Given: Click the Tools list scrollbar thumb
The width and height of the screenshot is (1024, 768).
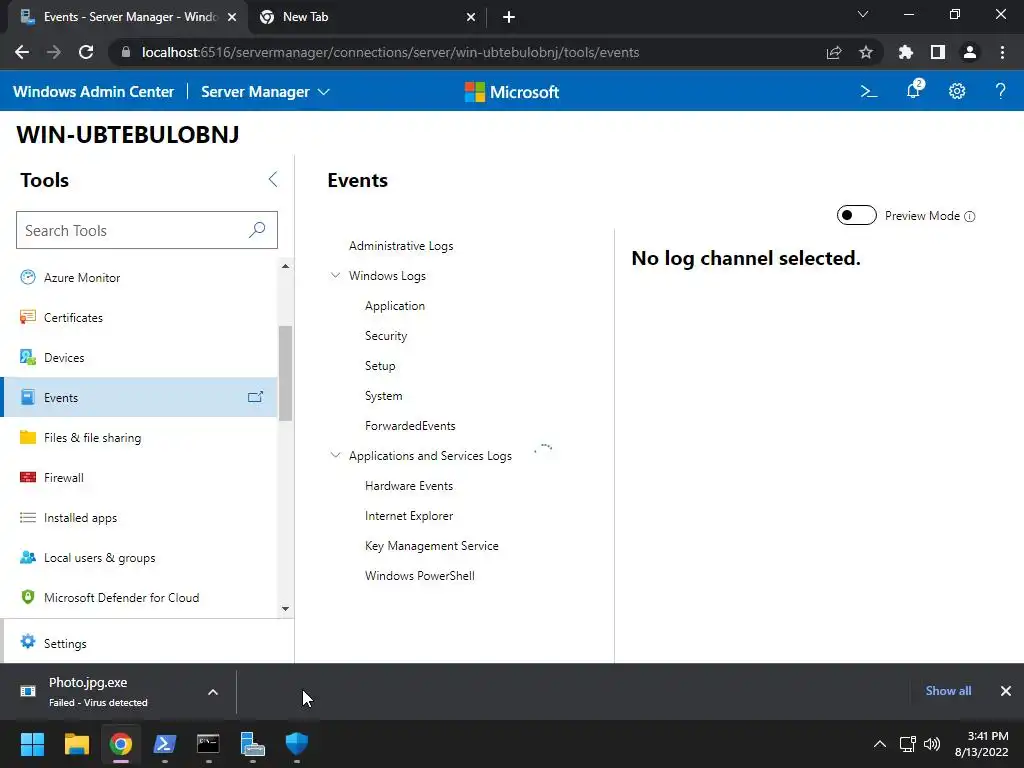Looking at the screenshot, I should pos(285,373).
